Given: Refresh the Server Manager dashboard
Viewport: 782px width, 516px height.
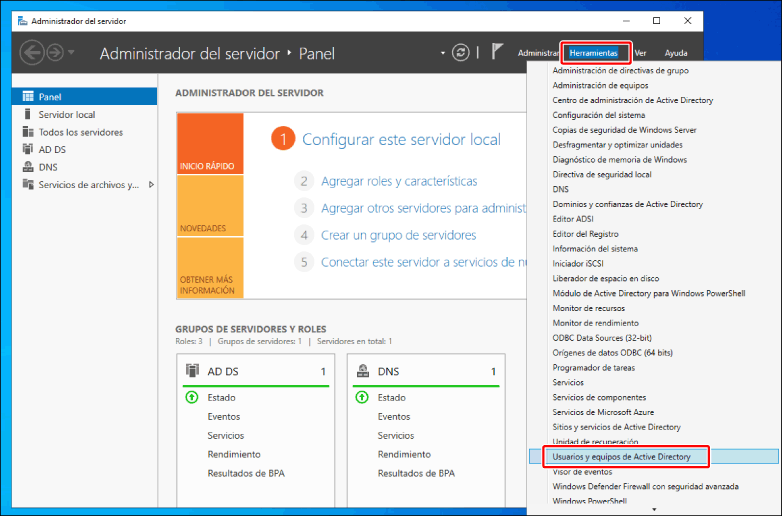Looking at the screenshot, I should 460,53.
